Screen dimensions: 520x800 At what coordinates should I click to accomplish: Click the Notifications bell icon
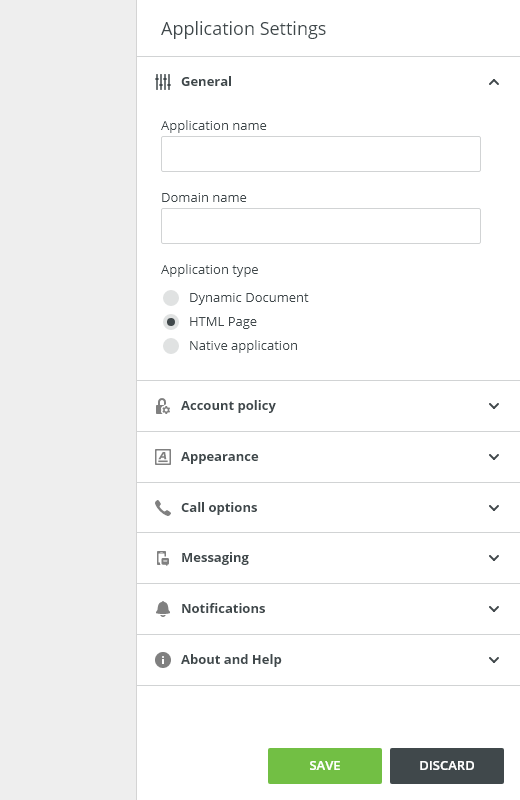pyautogui.click(x=163, y=609)
